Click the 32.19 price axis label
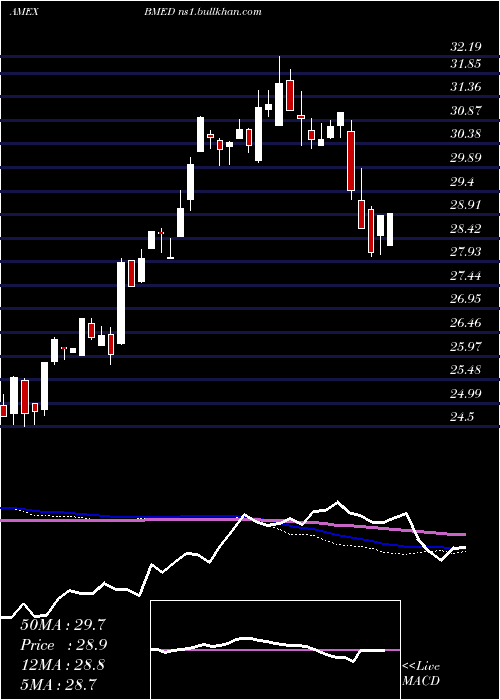Screen dimensions: 500x700 coord(465,47)
